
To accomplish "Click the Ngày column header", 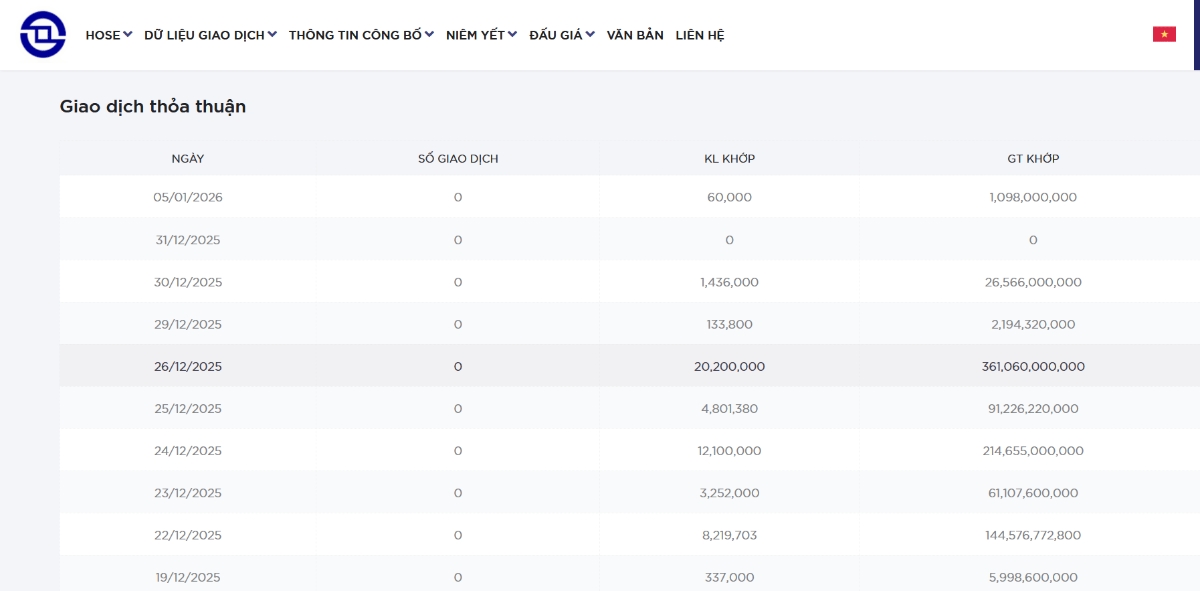I will (188, 158).
